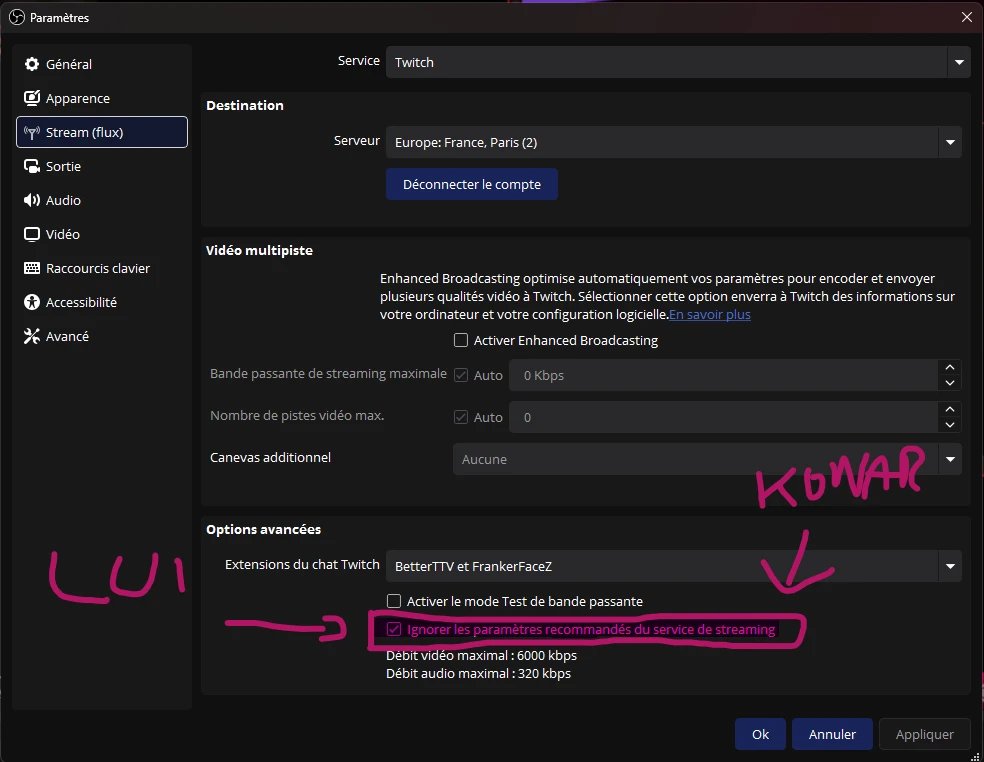Increase the streaming bandwidth Kbps value
The height and width of the screenshot is (762, 984).
point(949,368)
